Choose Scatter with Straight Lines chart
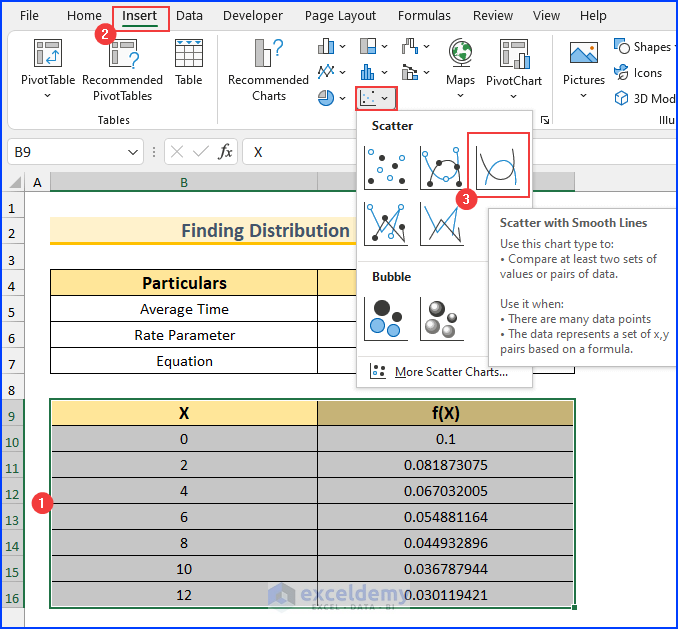Image resolution: width=678 pixels, height=629 pixels. click(441, 224)
